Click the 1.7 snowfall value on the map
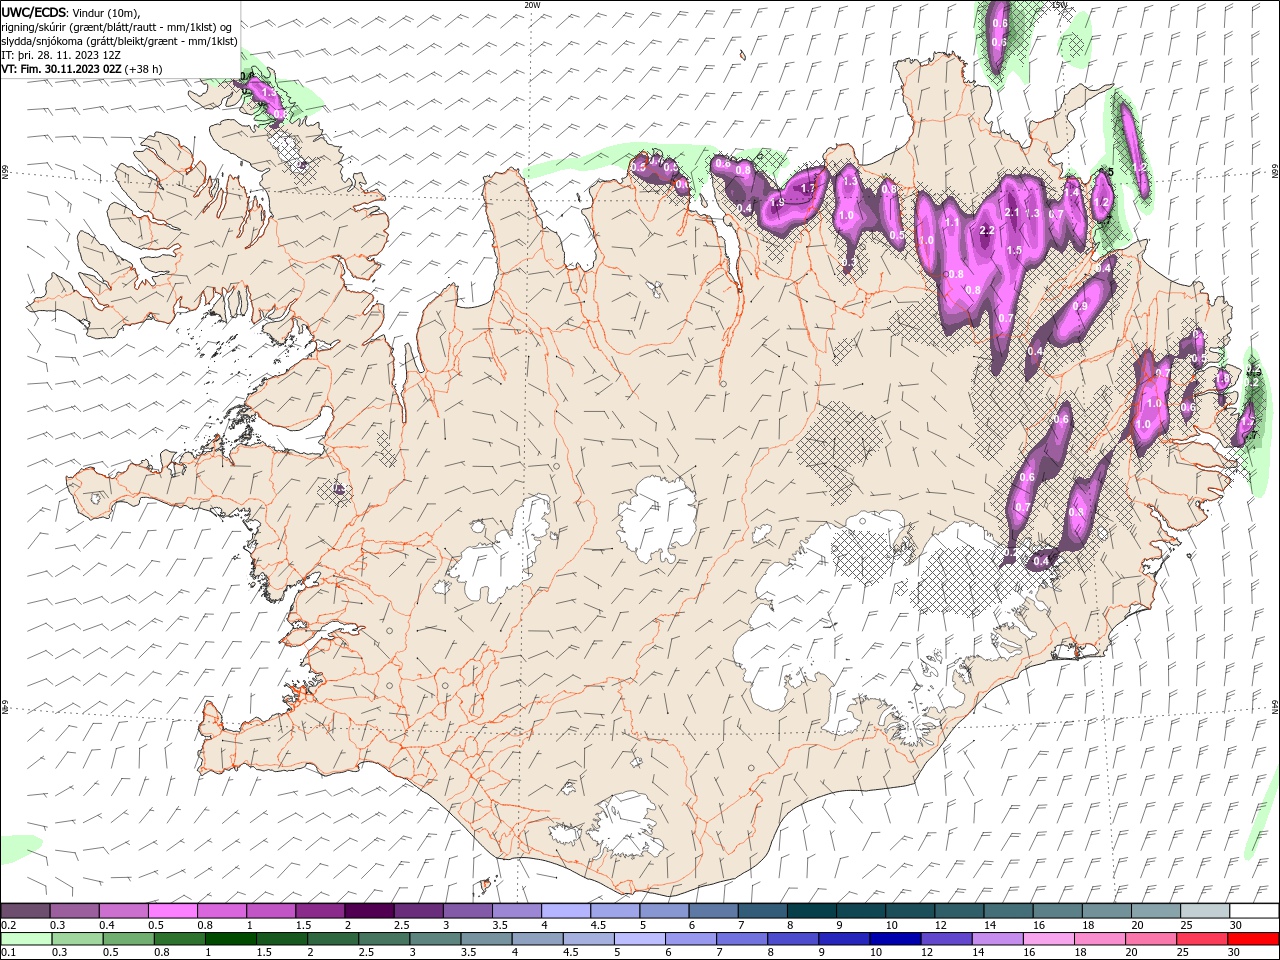The image size is (1280, 960). (x=808, y=187)
